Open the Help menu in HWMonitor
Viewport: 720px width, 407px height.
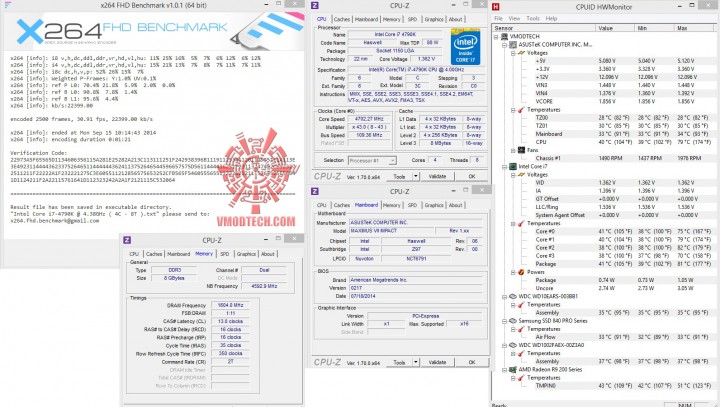click(551, 18)
